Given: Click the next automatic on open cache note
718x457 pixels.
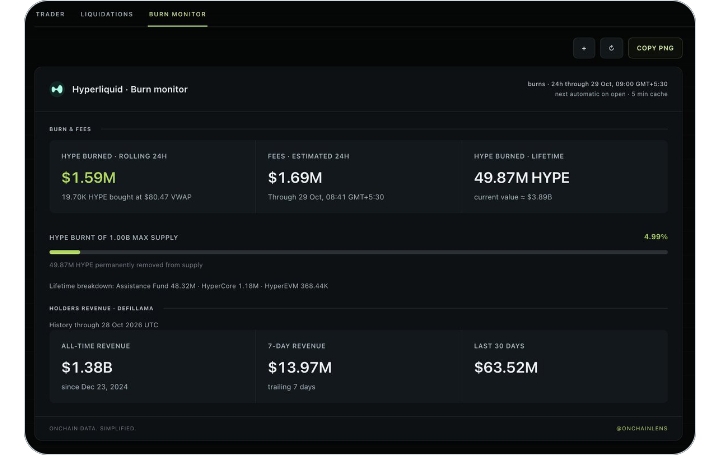Looking at the screenshot, I should coord(611,94).
